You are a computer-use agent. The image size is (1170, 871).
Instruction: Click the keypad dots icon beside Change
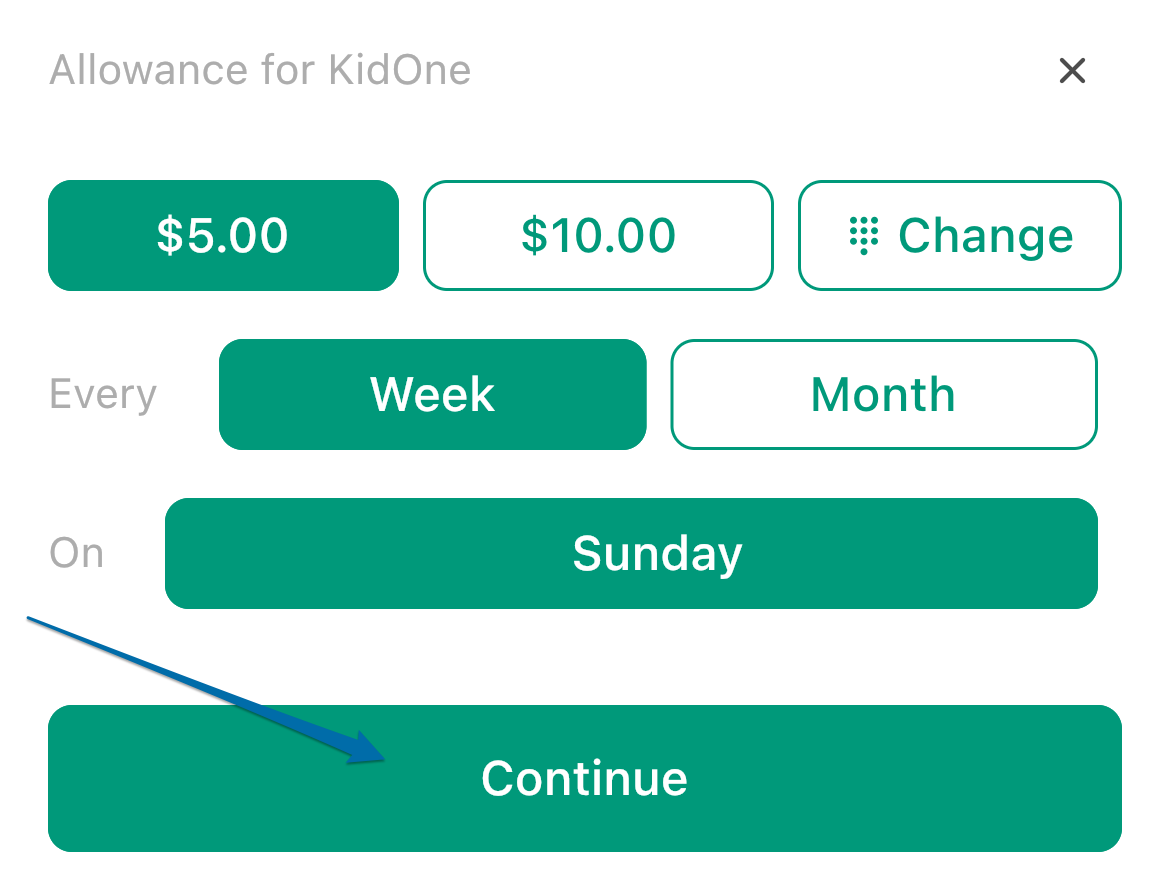tap(864, 236)
